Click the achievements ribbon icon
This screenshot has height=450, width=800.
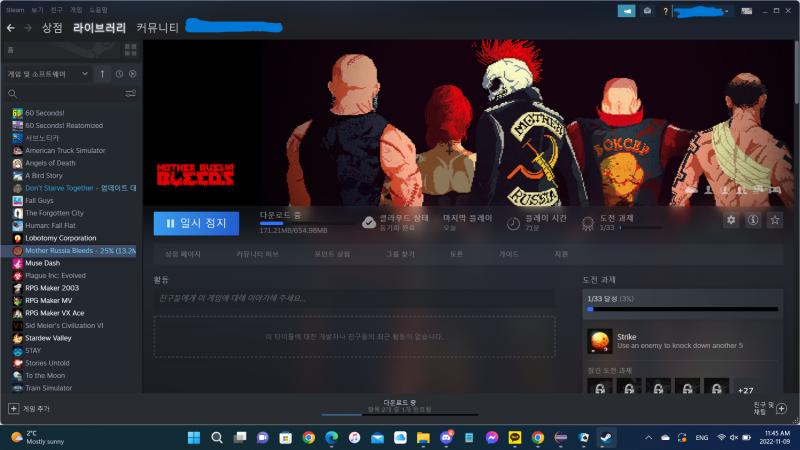click(588, 223)
